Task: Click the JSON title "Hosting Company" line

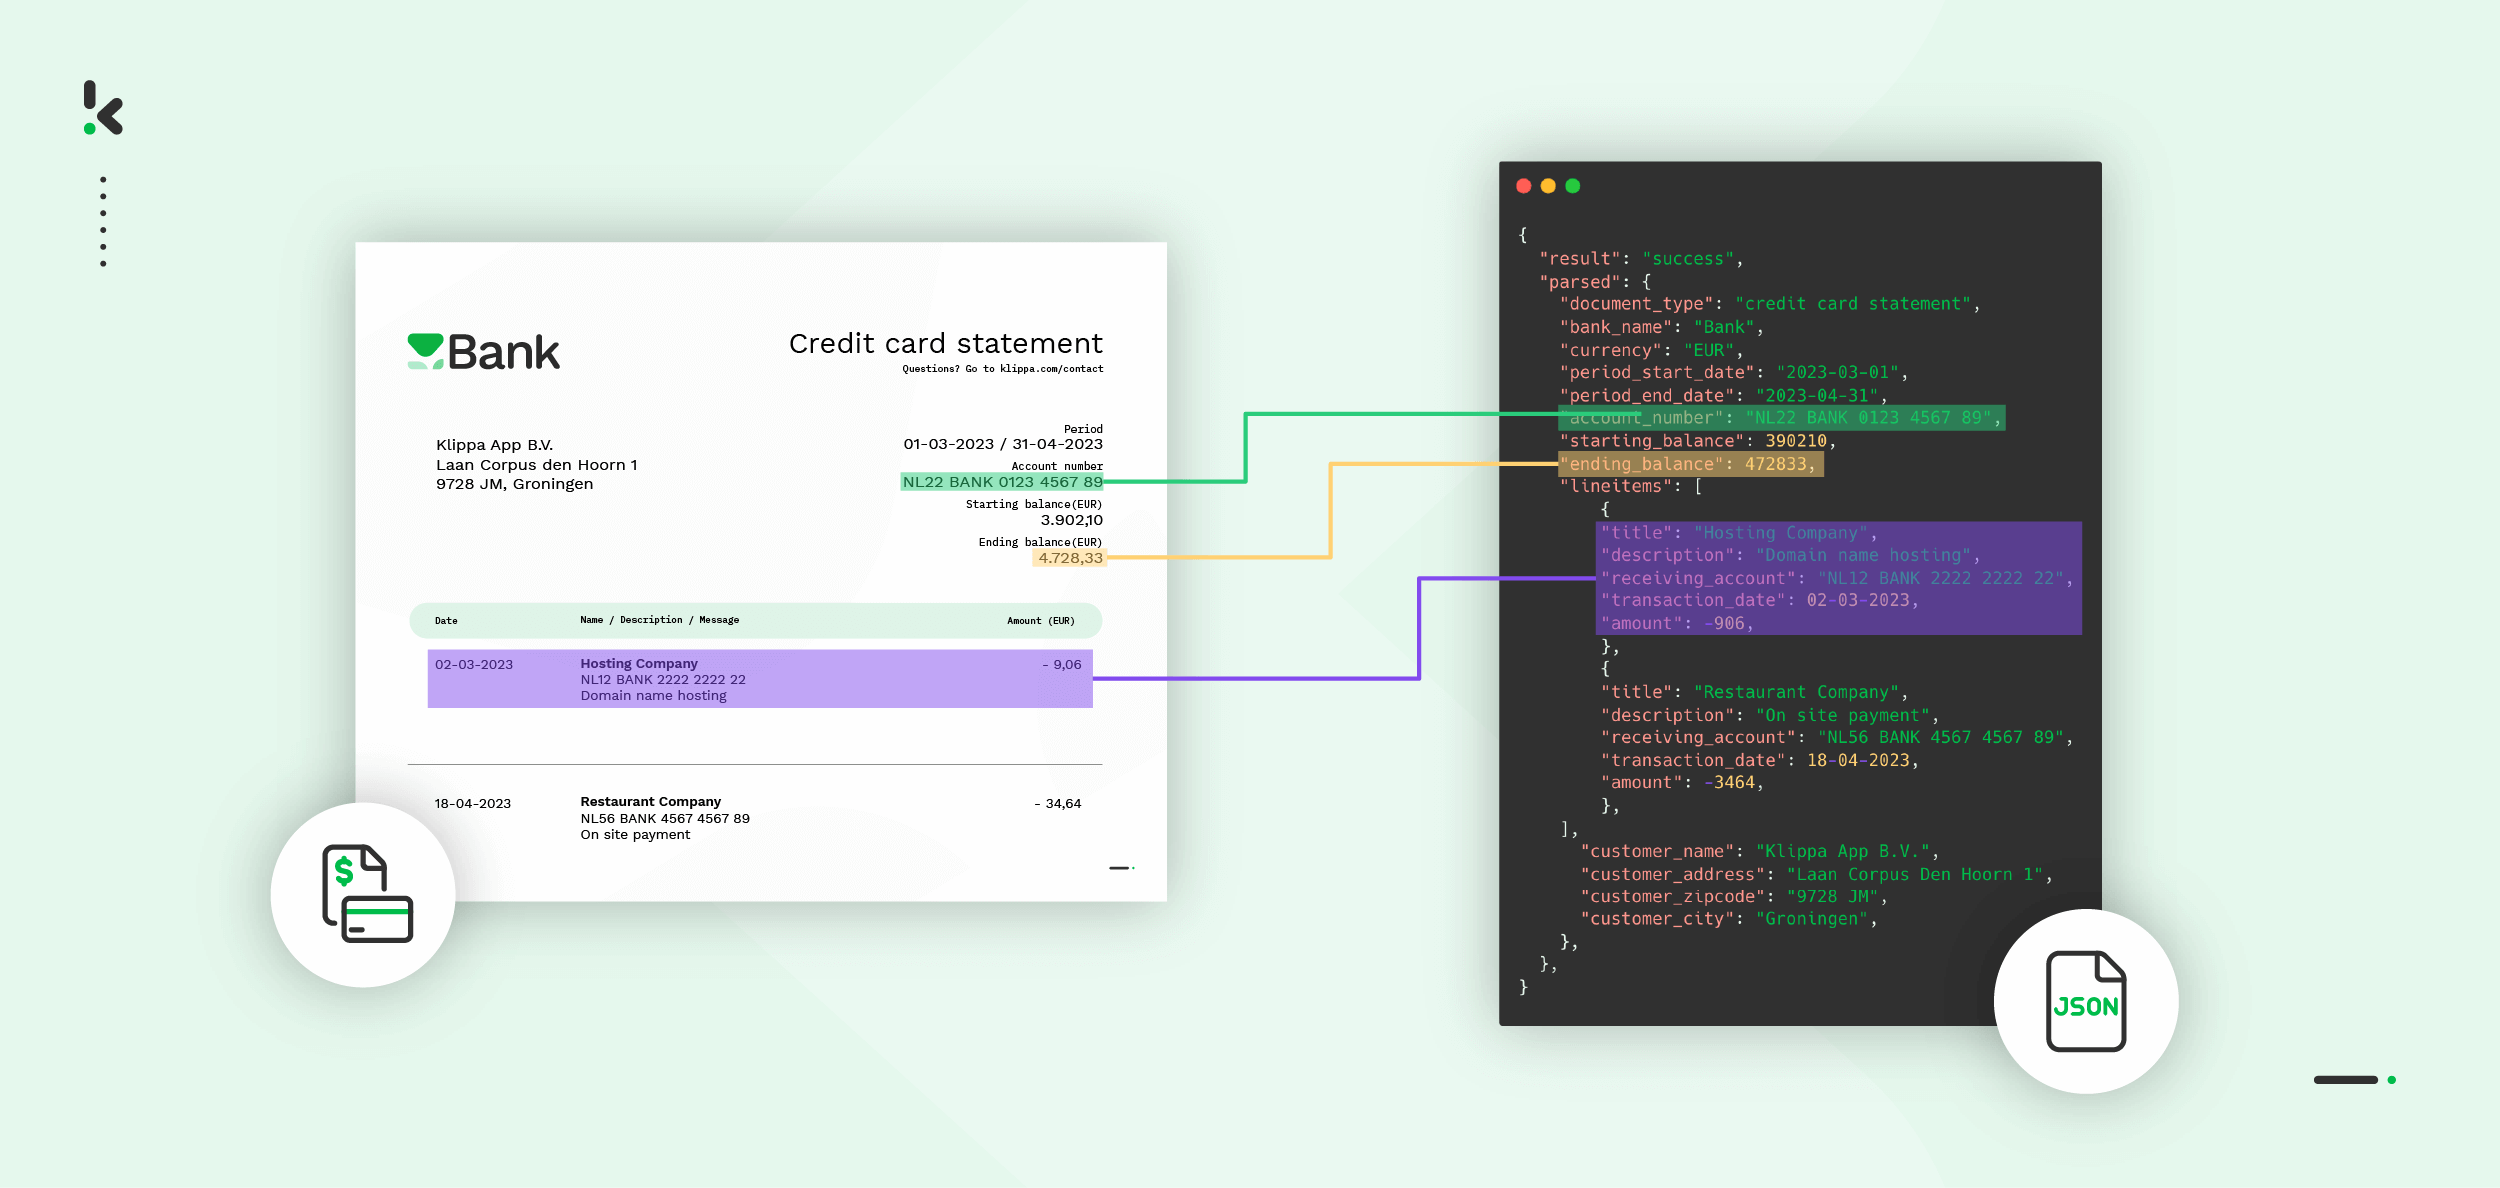Action: click(1739, 533)
